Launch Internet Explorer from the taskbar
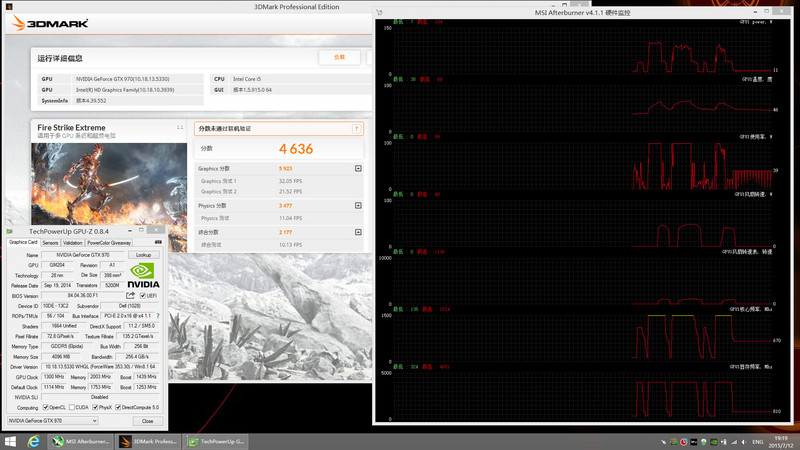 point(34,442)
